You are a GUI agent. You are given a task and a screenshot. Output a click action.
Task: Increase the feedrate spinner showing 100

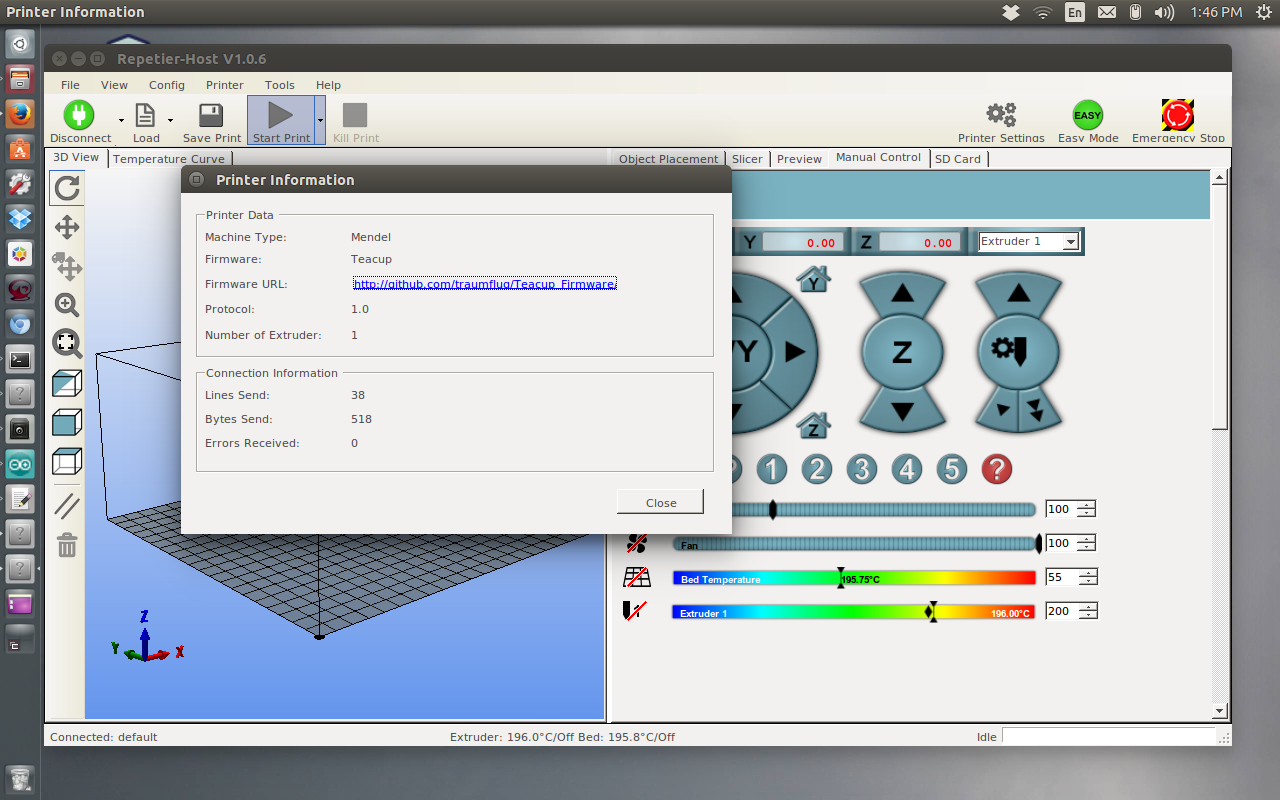click(x=1086, y=505)
